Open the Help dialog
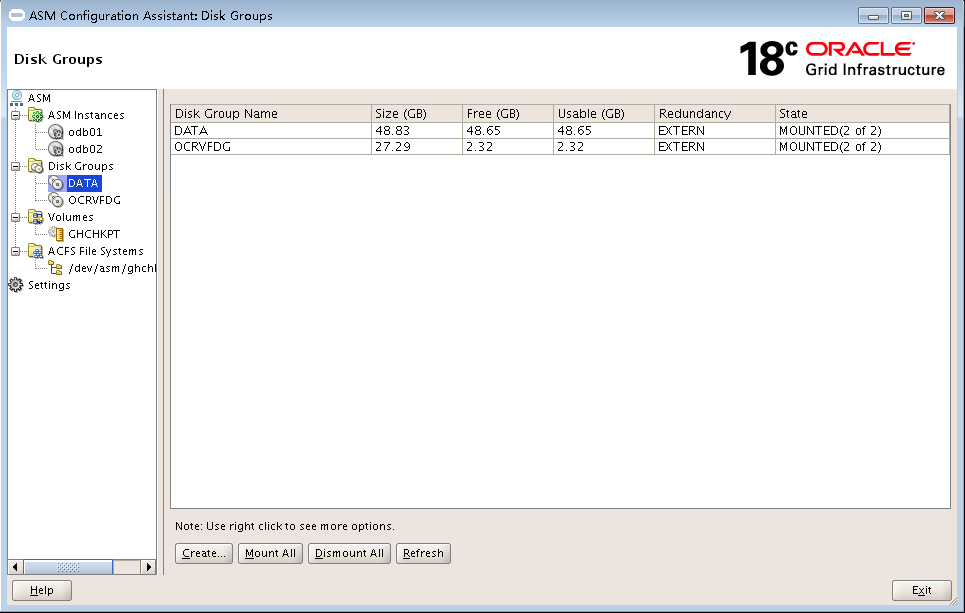Image resolution: width=965 pixels, height=613 pixels. (x=41, y=590)
